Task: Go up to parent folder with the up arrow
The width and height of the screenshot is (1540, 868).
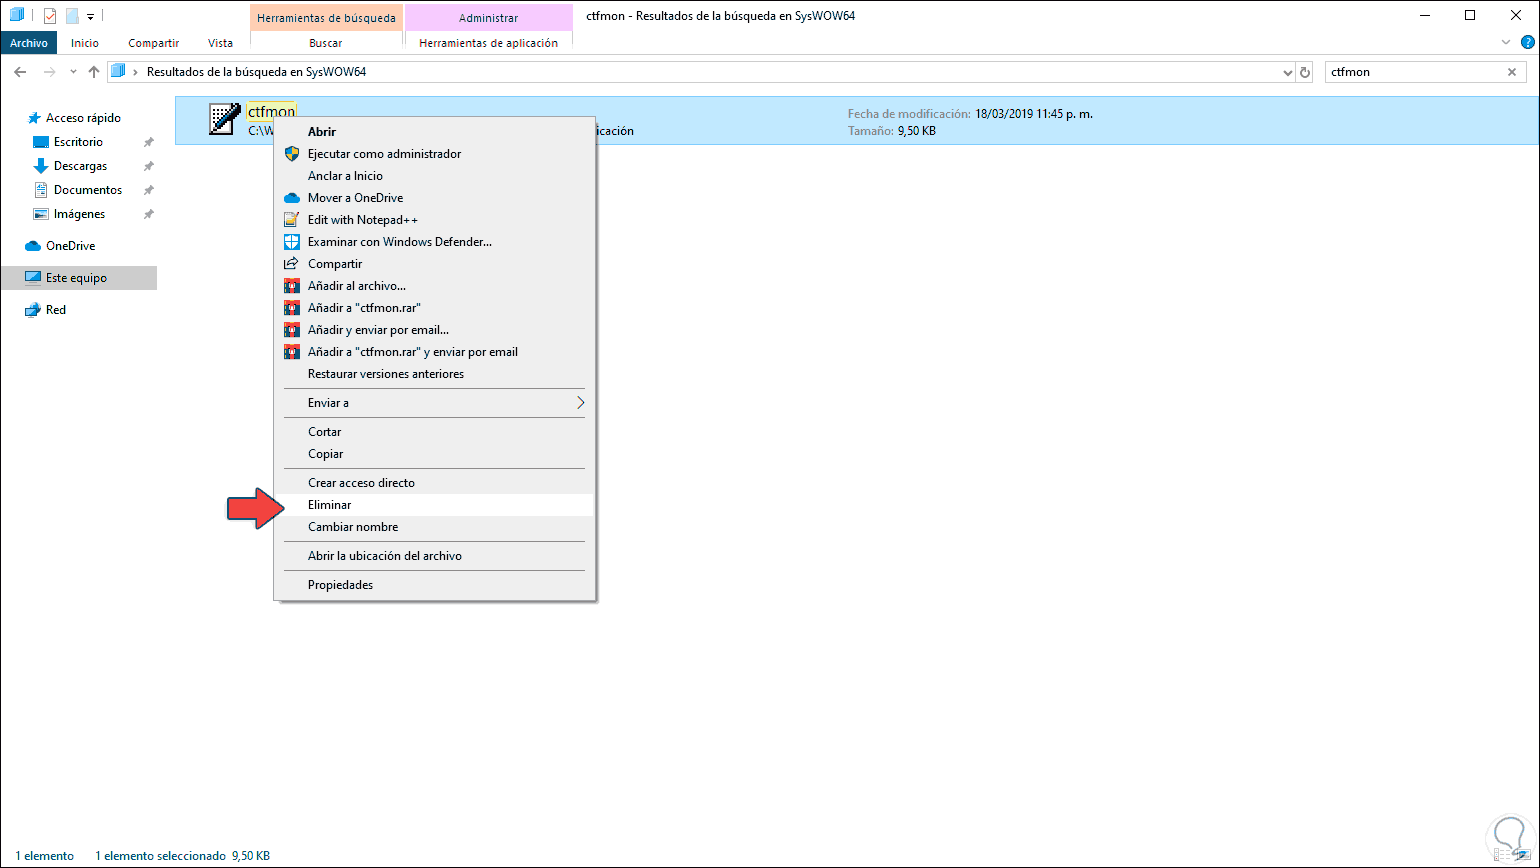Action: coord(94,72)
